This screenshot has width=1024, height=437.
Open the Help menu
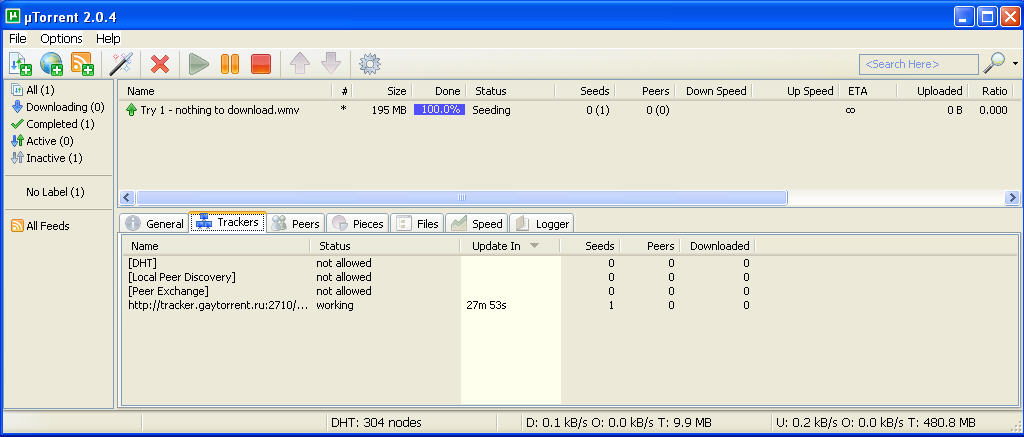tap(108, 39)
